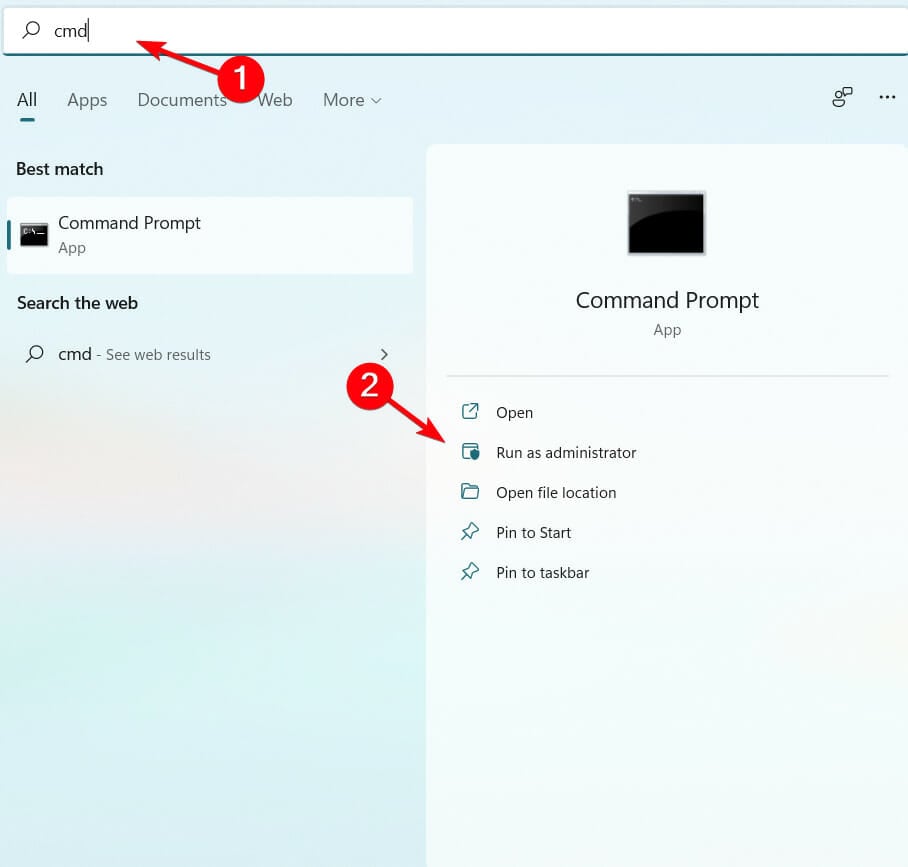Expand the More dropdown

[352, 100]
